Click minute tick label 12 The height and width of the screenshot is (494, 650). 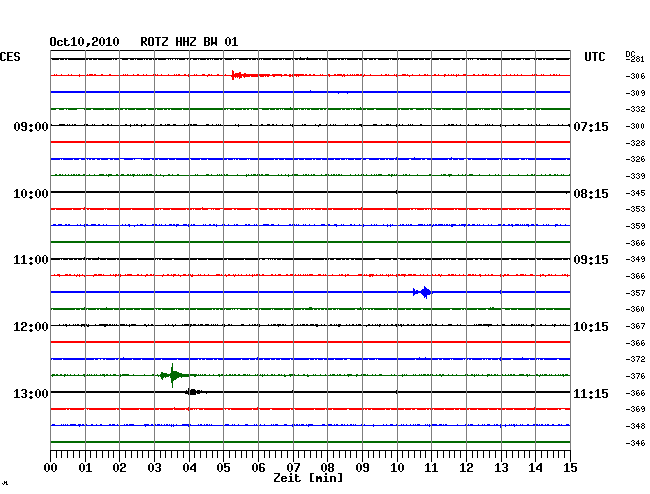click(x=466, y=468)
